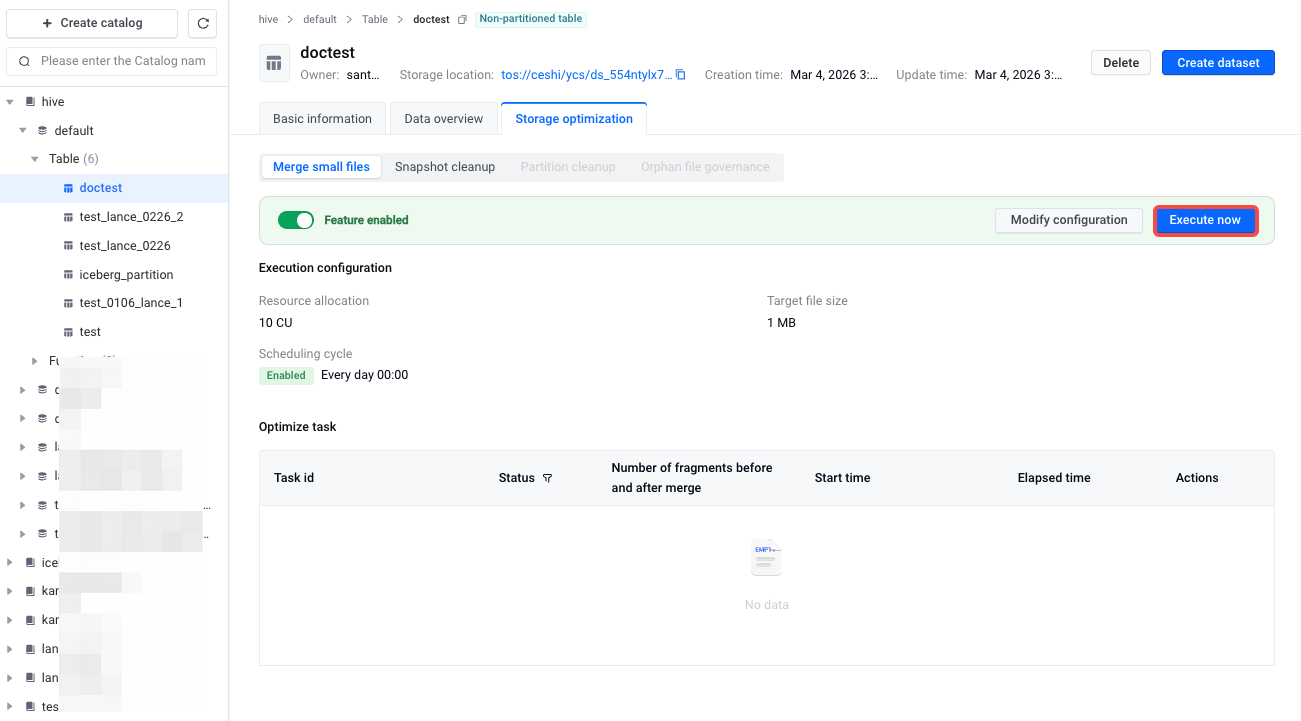Select test_lance_0226_2 table in tree

131,217
